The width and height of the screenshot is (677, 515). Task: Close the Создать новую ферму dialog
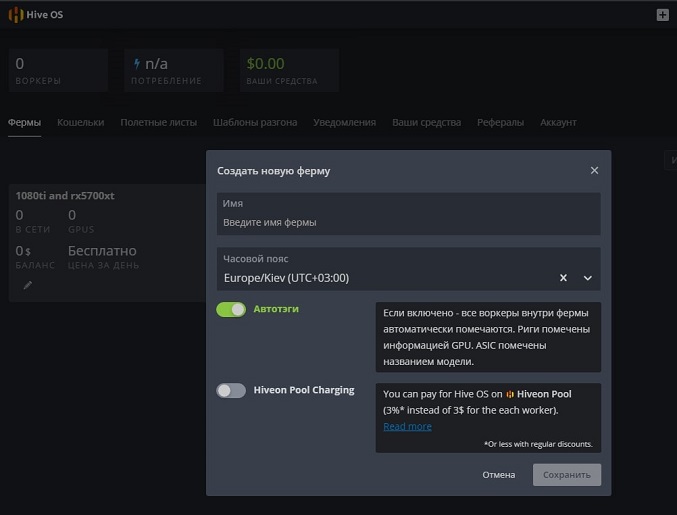594,171
